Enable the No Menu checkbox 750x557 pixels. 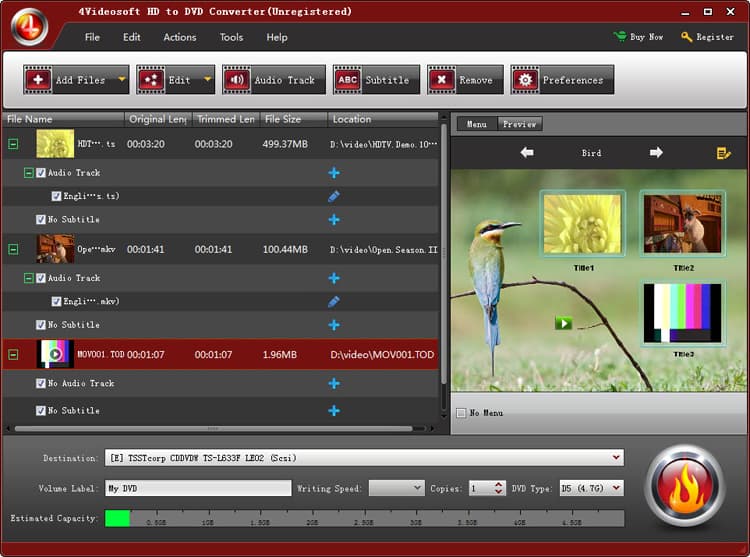click(x=461, y=413)
